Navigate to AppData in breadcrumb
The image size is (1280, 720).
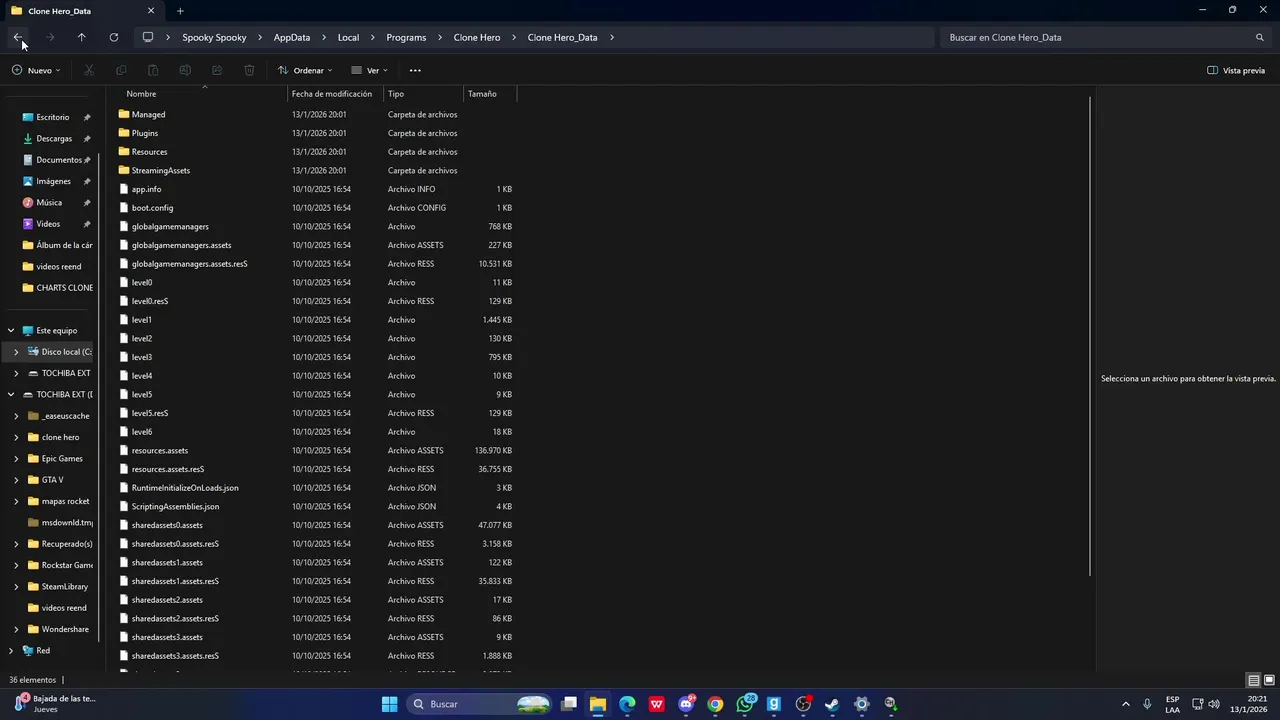click(x=292, y=37)
